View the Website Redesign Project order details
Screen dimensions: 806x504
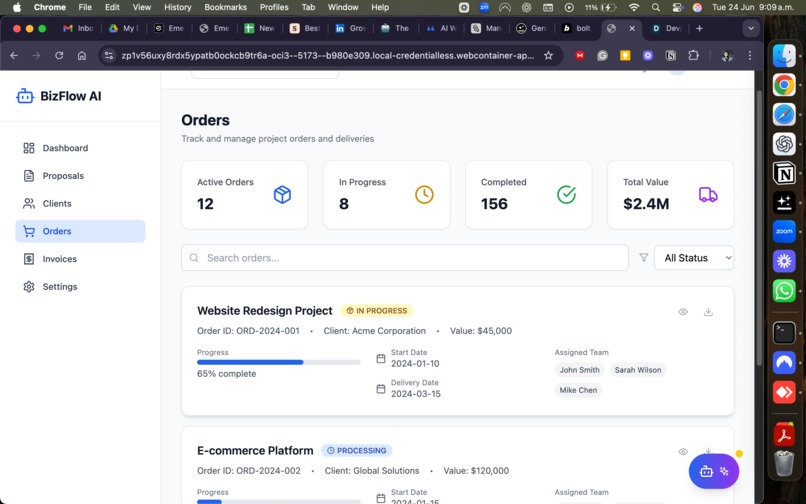click(683, 312)
